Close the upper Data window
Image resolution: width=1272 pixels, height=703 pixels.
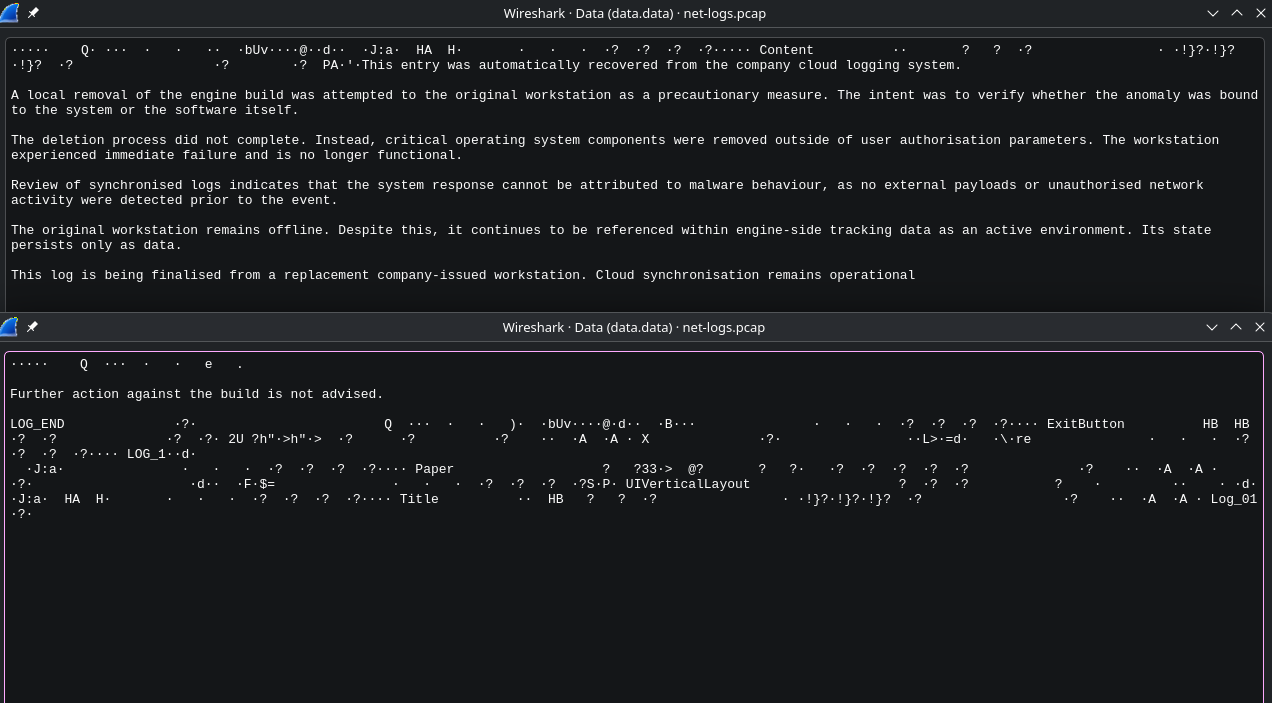pyautogui.click(x=1260, y=13)
